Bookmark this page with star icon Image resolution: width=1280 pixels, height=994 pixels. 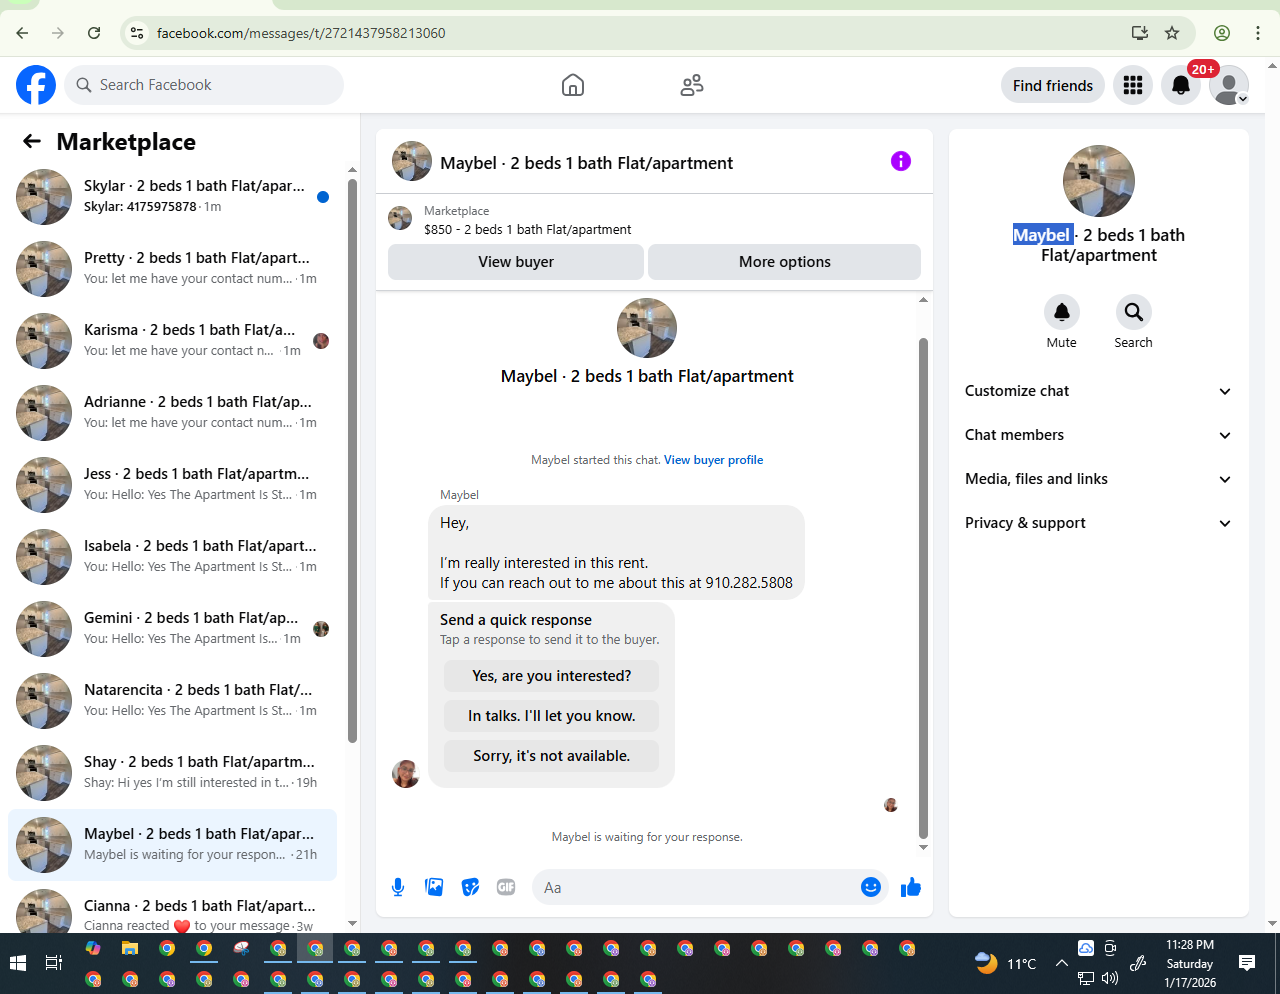[x=1172, y=33]
